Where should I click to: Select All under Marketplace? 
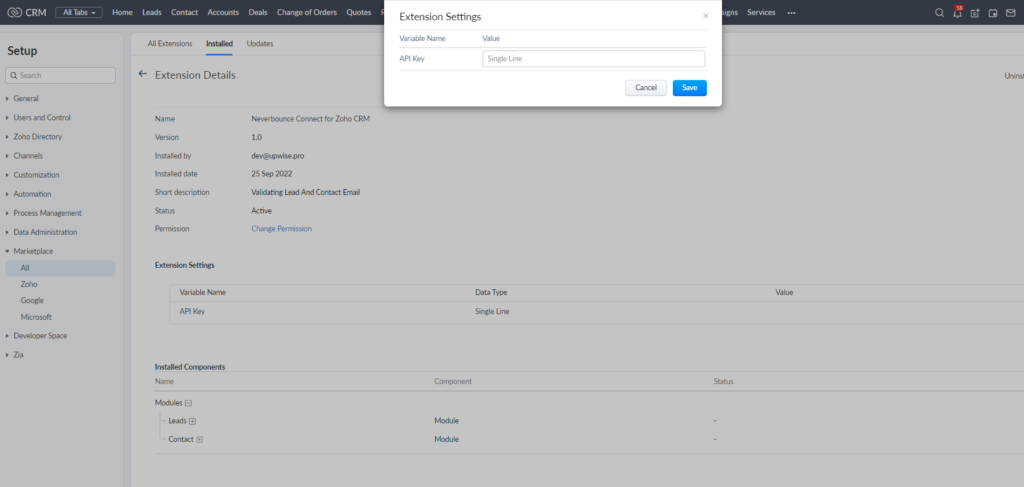pos(60,268)
